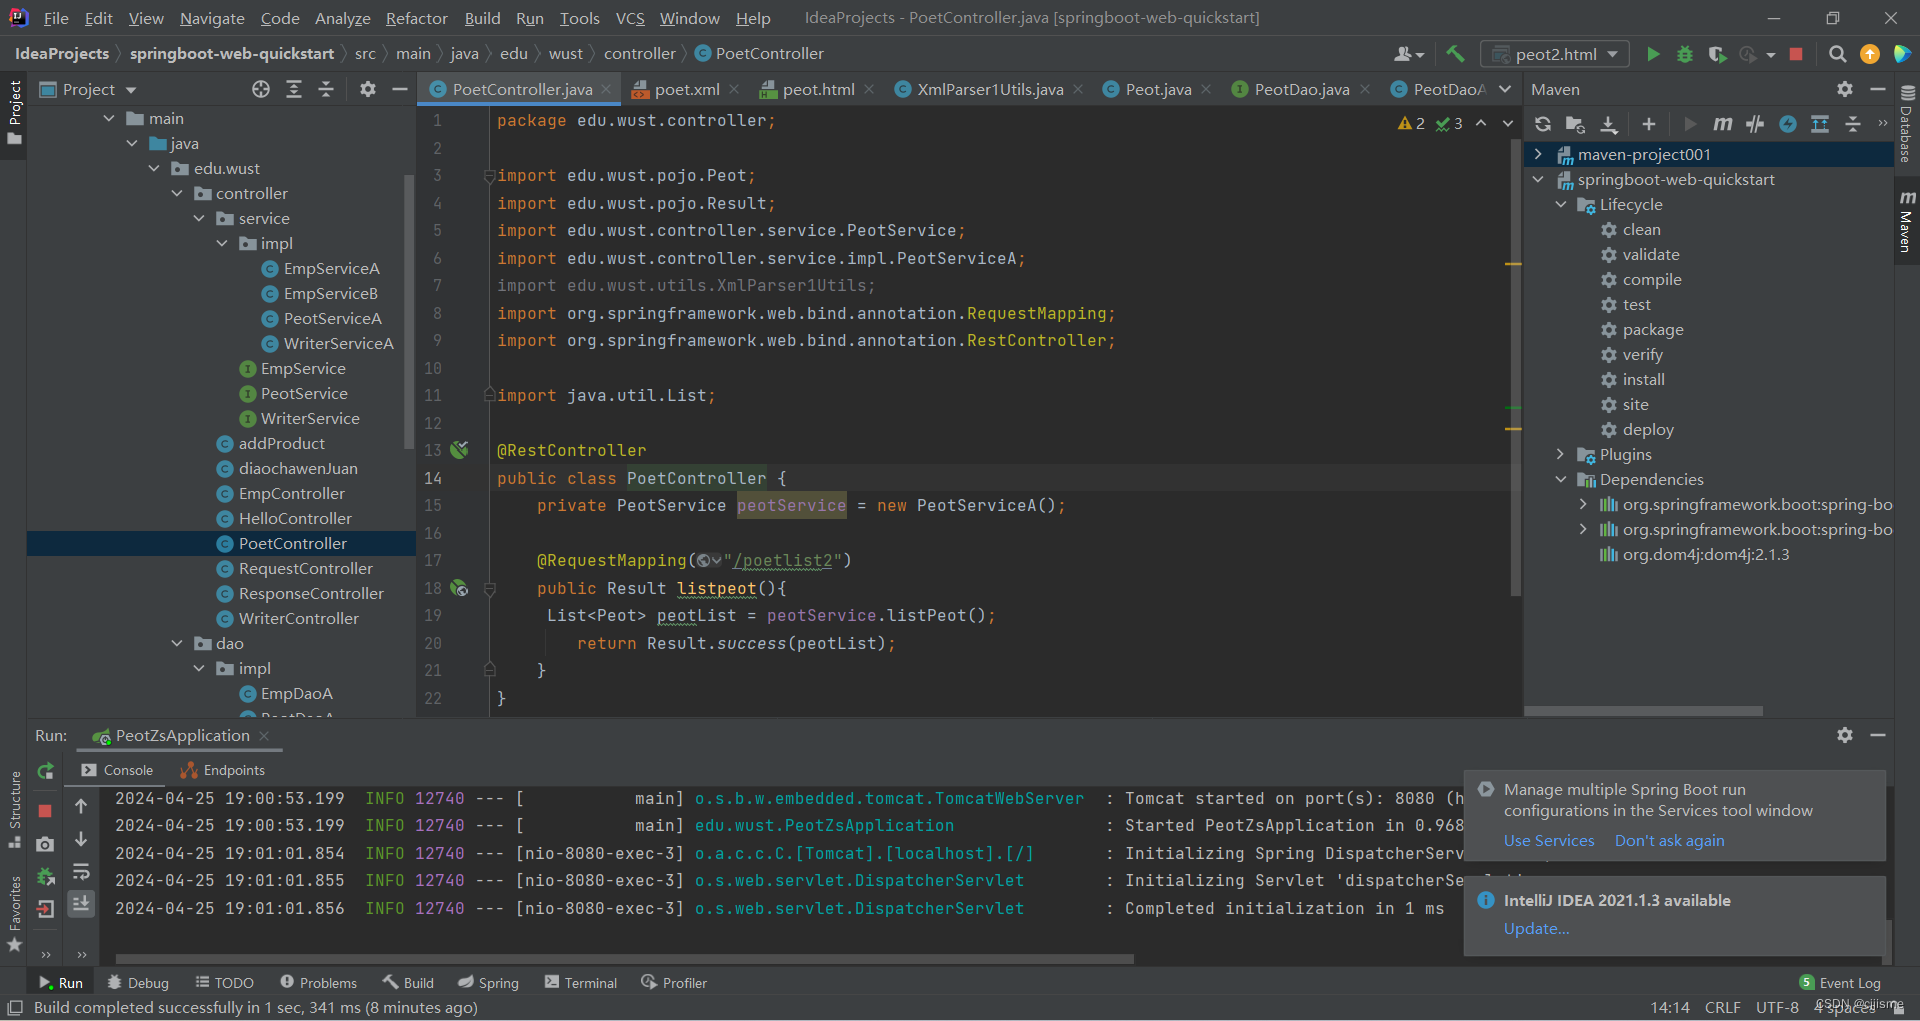Open the Database side tool window

point(1907,122)
